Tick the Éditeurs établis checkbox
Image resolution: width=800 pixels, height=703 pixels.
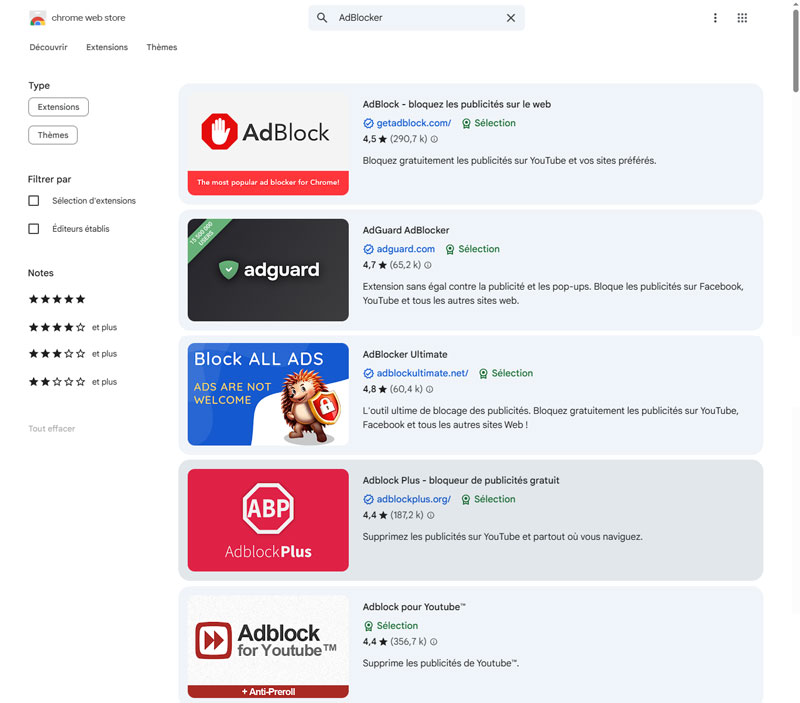34,229
